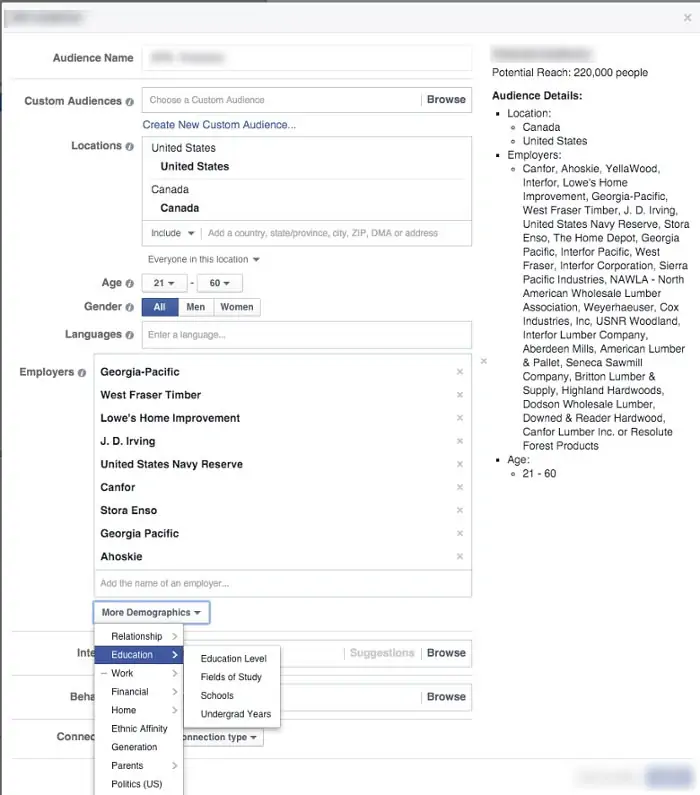
Task: Browse Custom Audiences
Action: [446, 99]
